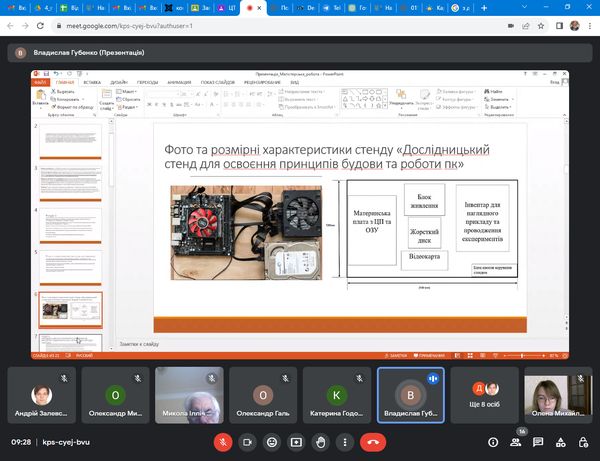The image size is (600, 461).
Task: Open the emoji reactions panel
Action: click(x=271, y=440)
